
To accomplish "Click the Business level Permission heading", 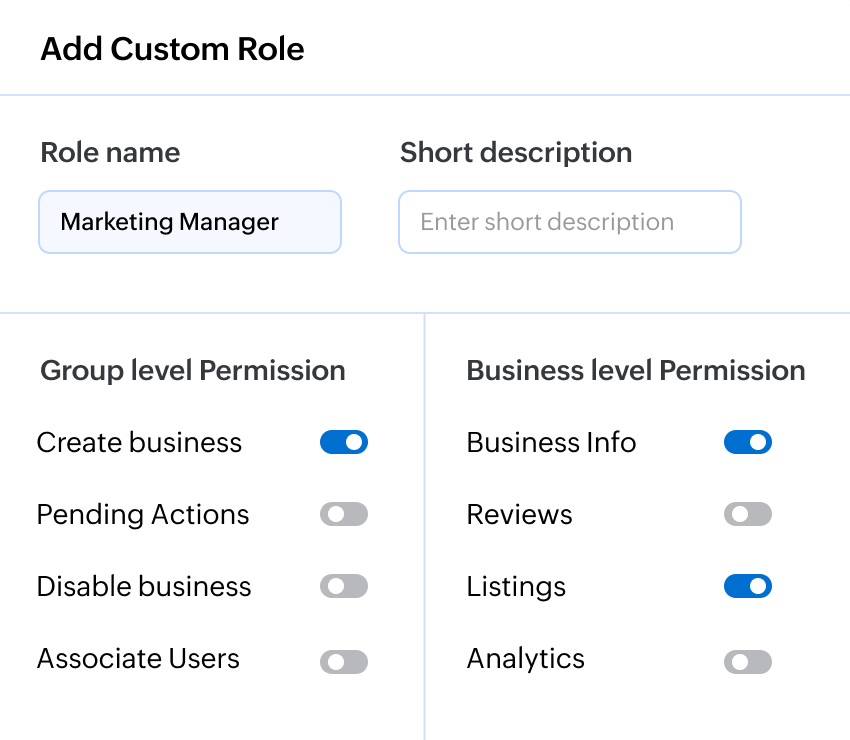I will point(636,370).
